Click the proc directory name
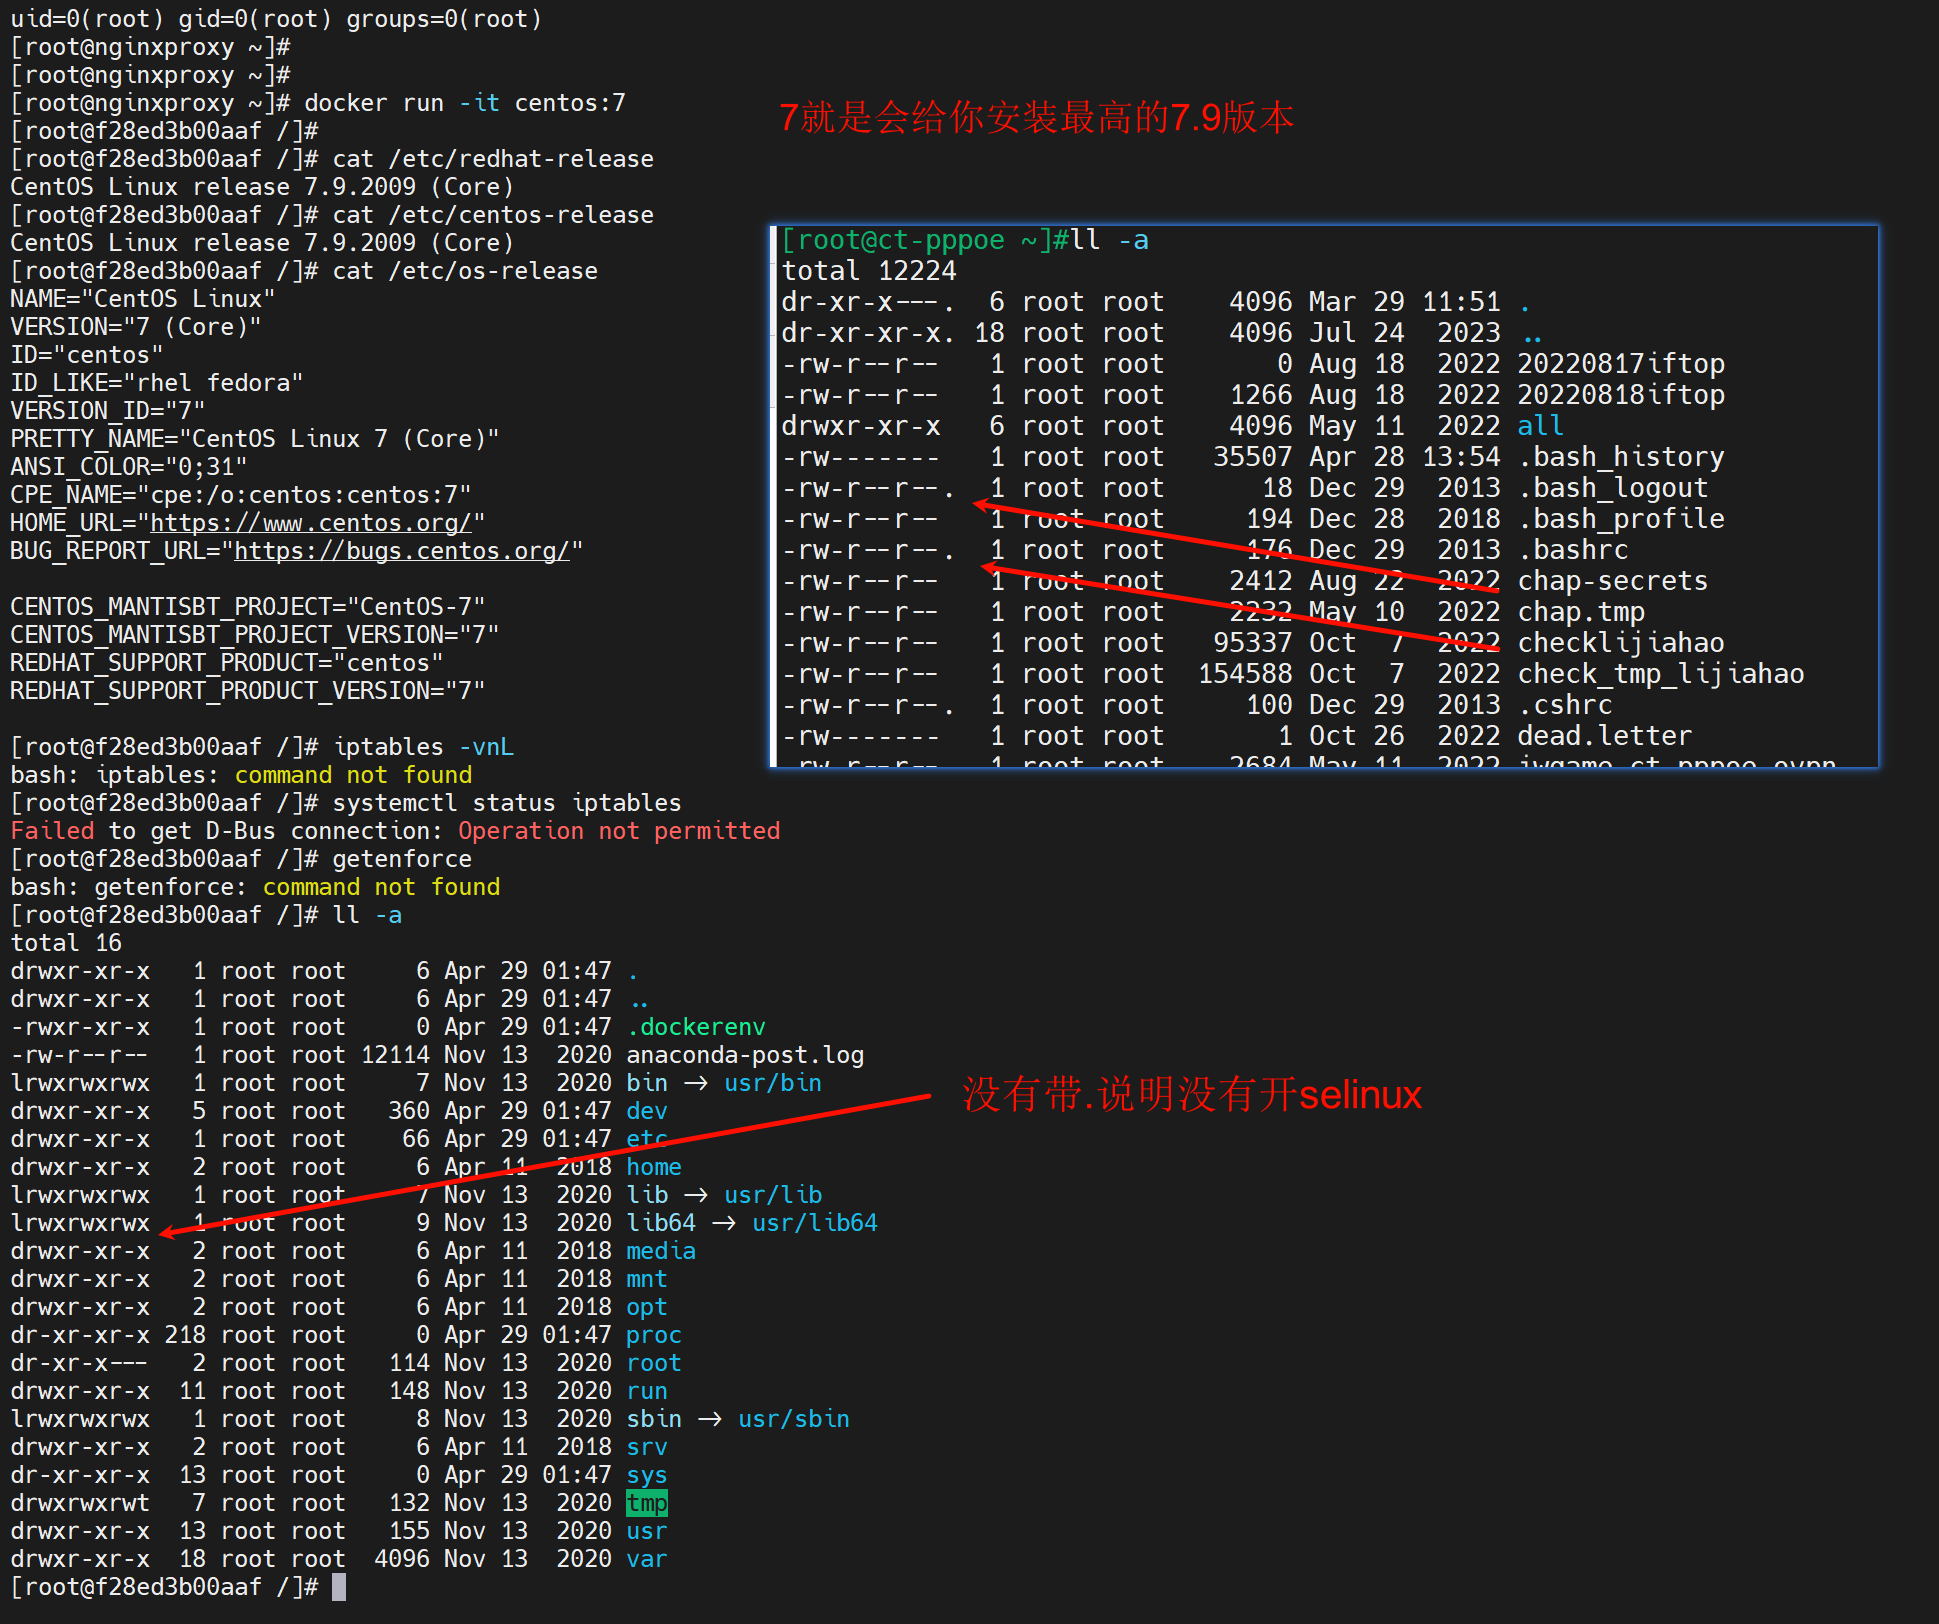Image resolution: width=1939 pixels, height=1624 pixels. pyautogui.click(x=653, y=1335)
